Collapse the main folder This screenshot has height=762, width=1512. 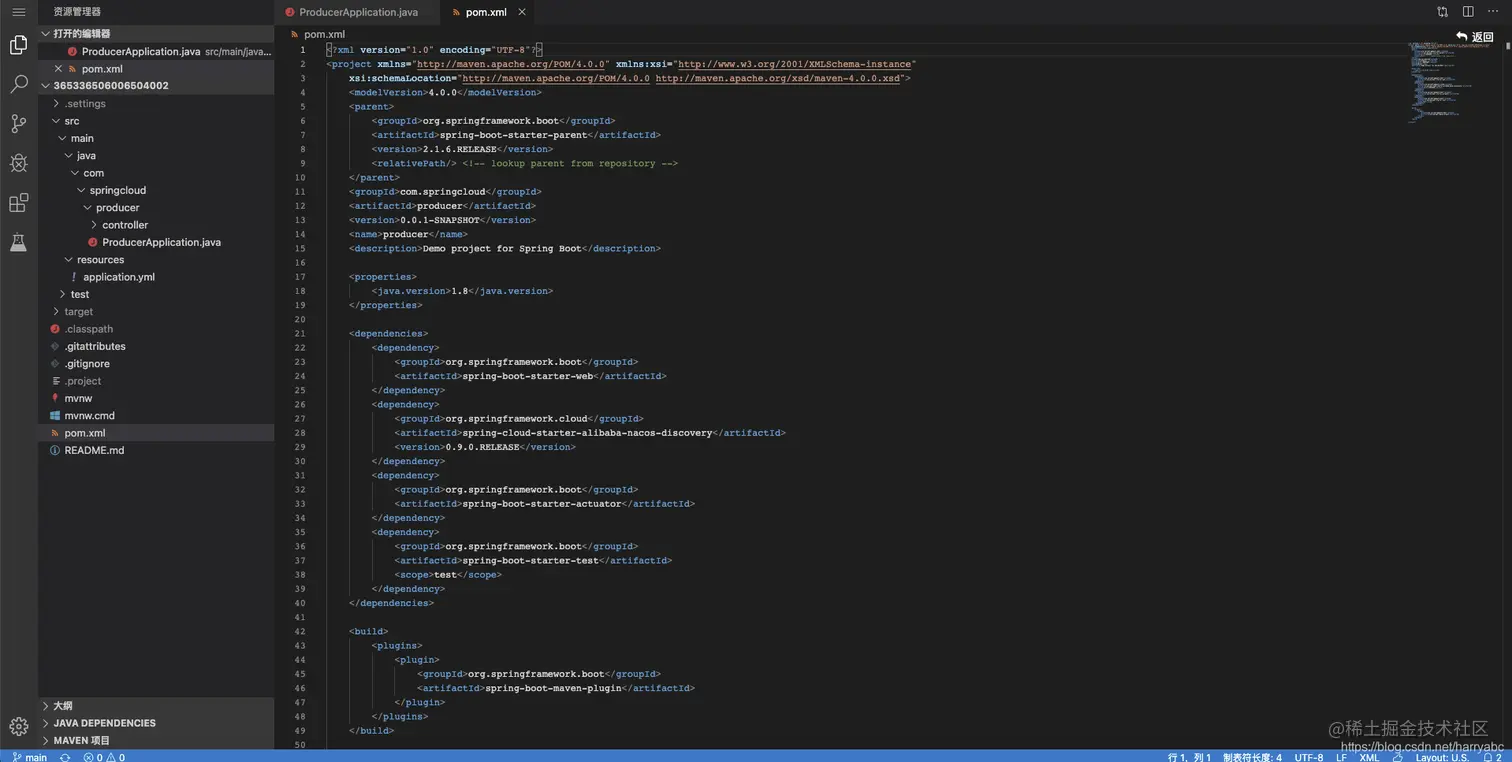[156, 138]
